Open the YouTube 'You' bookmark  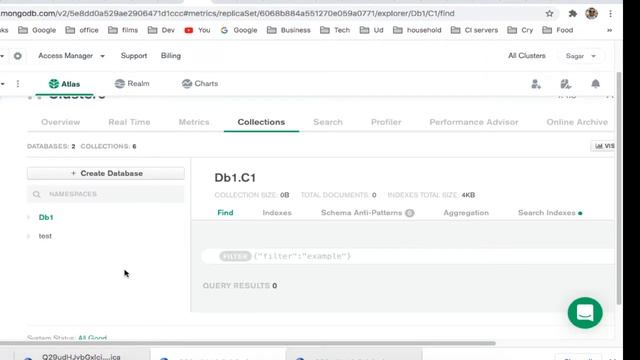198,30
